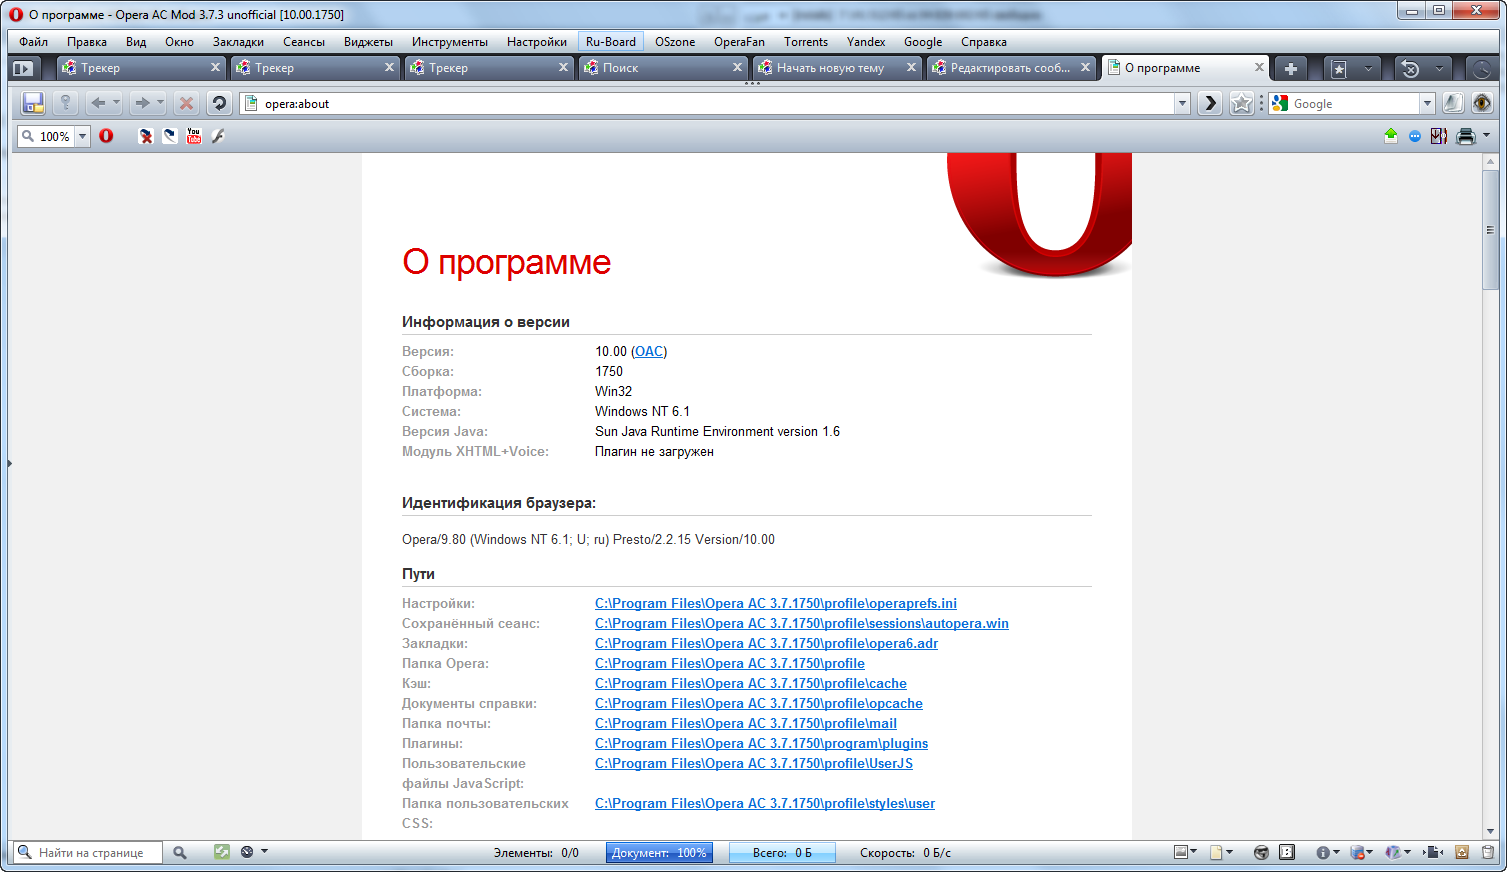Viewport: 1507px width, 872px height.
Task: Click the Flash icon in the toolbar
Action: [218, 136]
